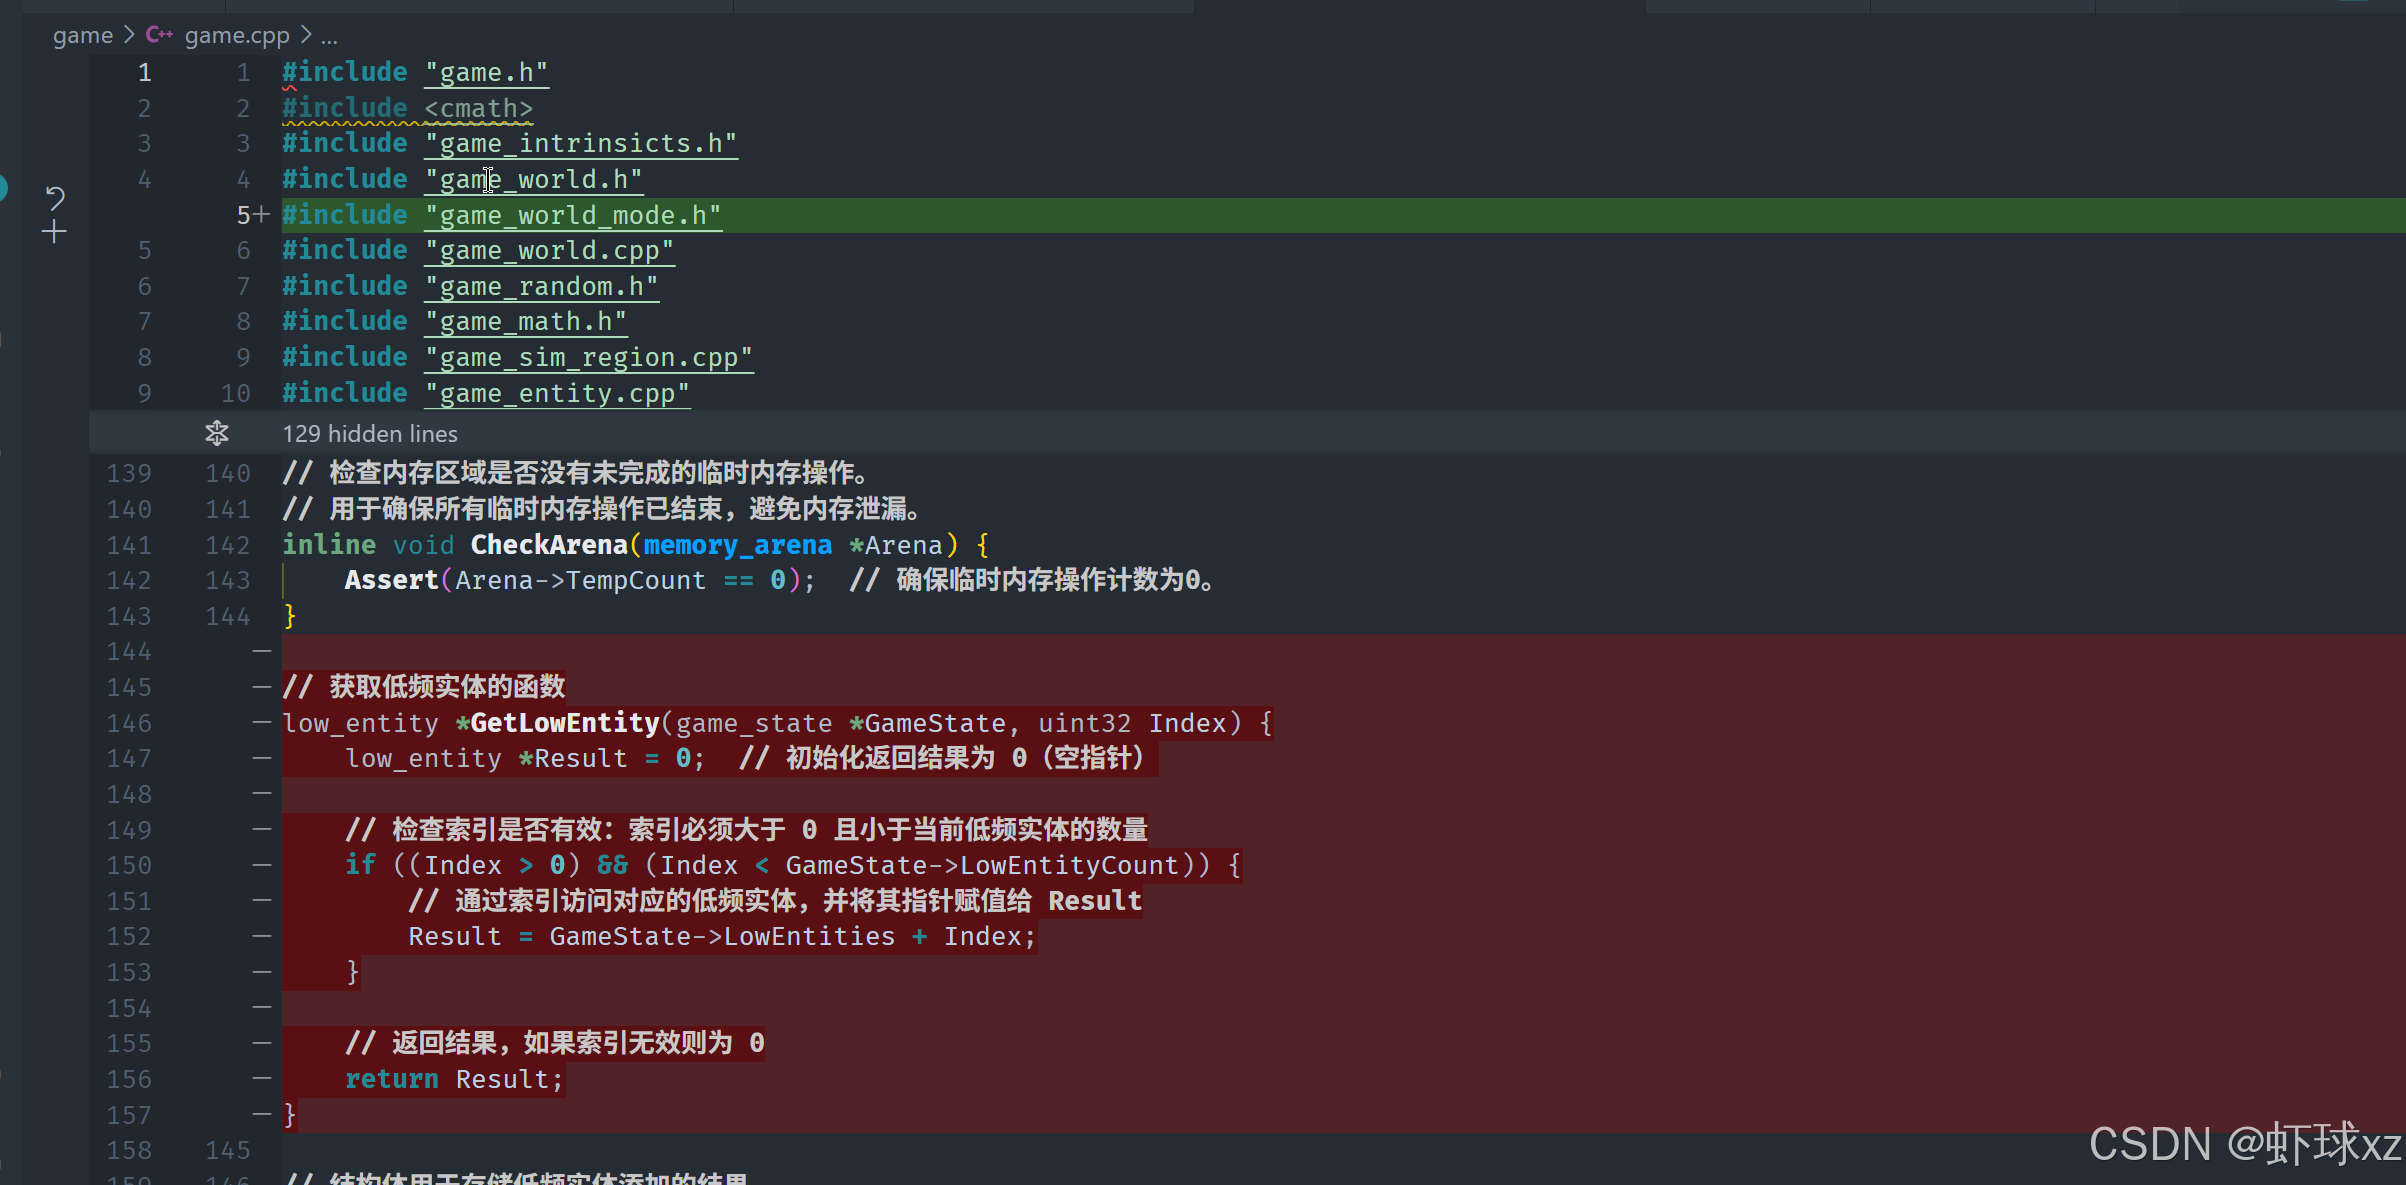This screenshot has width=2406, height=1185.
Task: Open the "game_sim_region.cpp" include link
Action: click(x=588, y=357)
